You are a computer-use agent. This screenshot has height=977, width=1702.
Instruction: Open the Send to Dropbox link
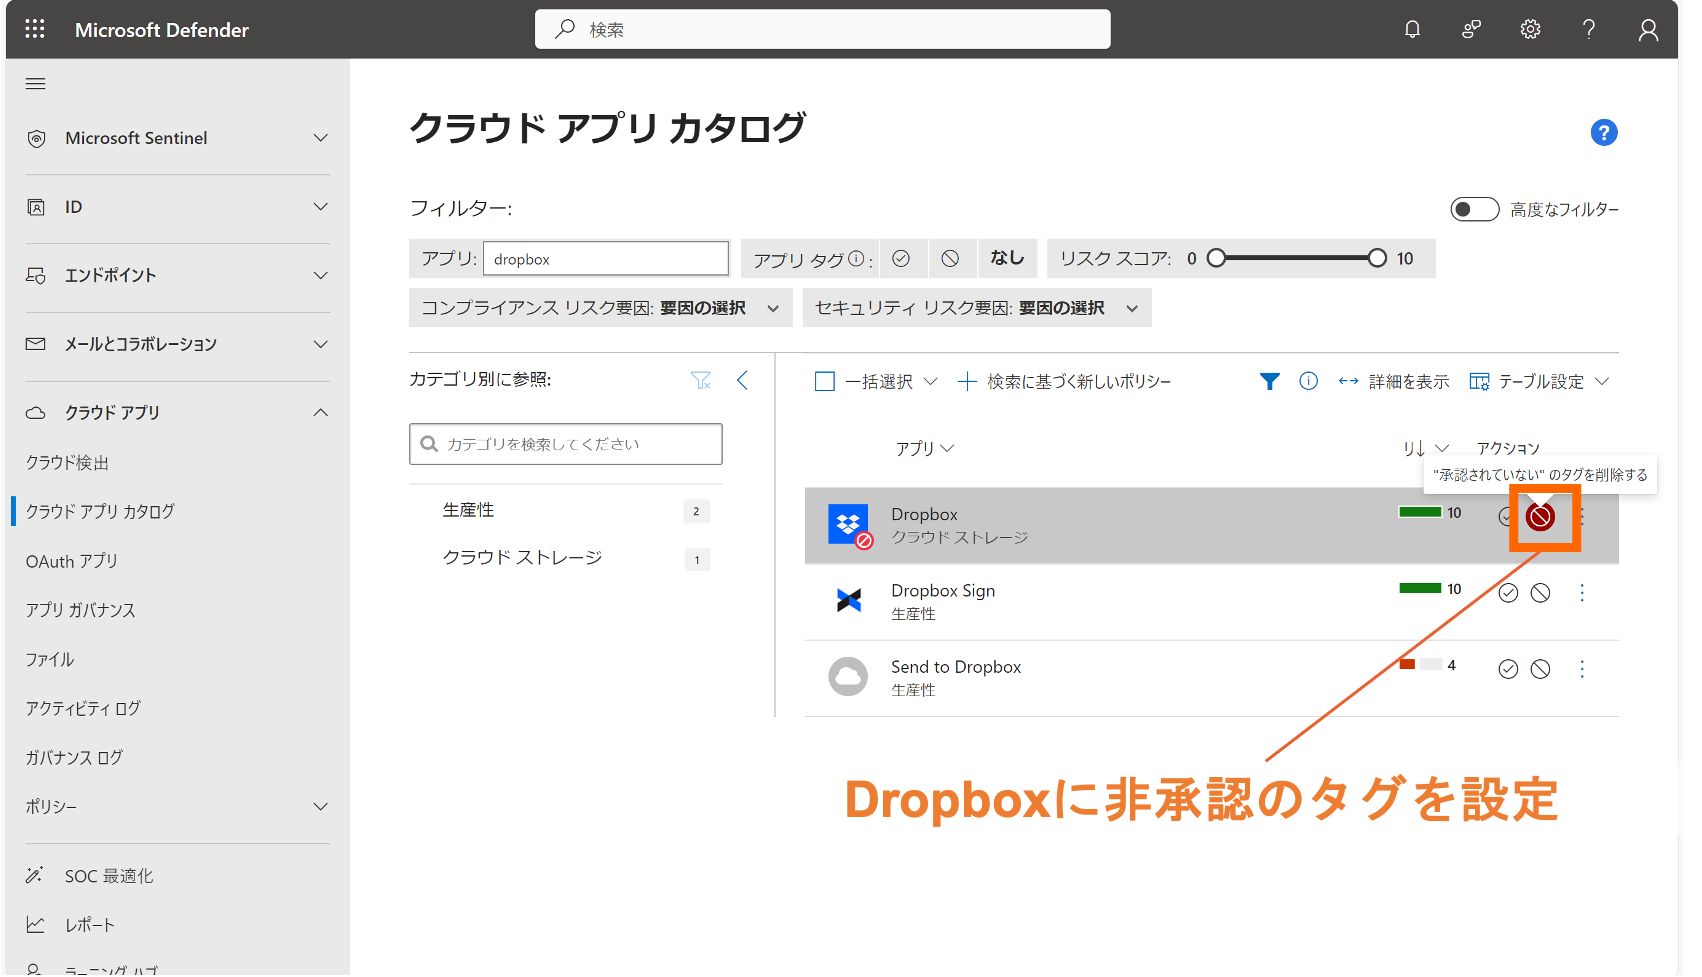(956, 667)
